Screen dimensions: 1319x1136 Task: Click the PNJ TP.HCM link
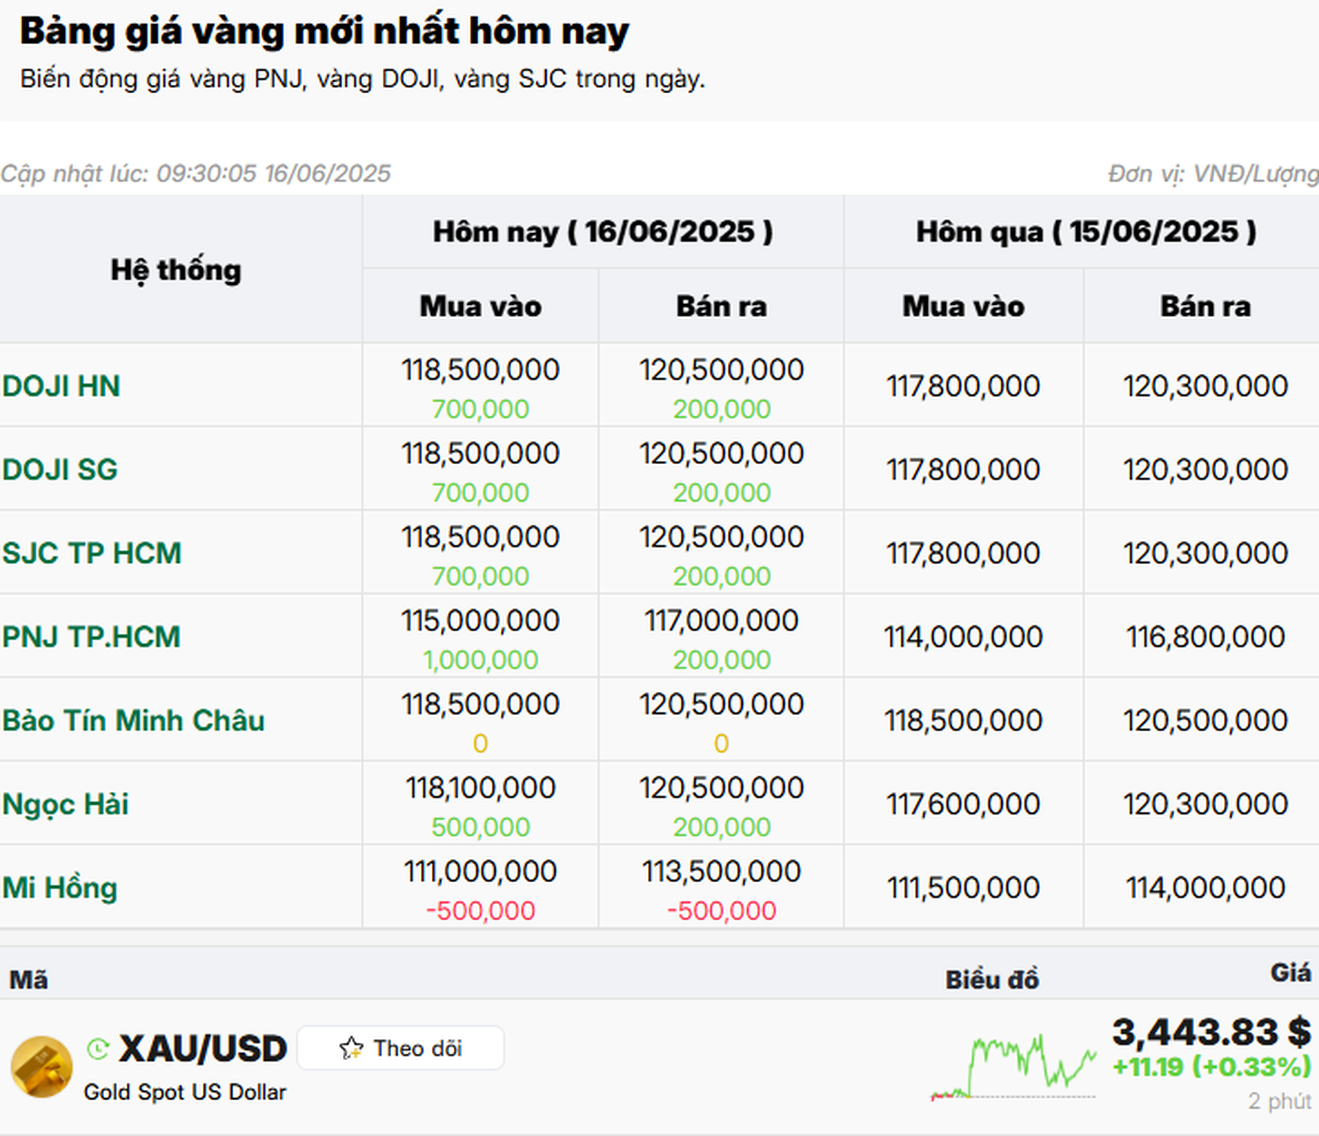pos(91,637)
